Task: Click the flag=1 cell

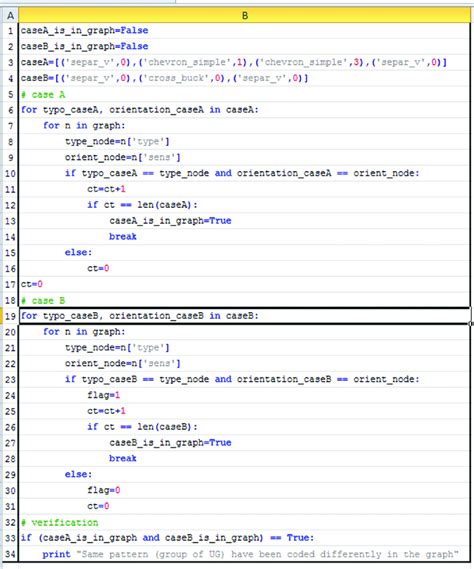Action: [245, 395]
